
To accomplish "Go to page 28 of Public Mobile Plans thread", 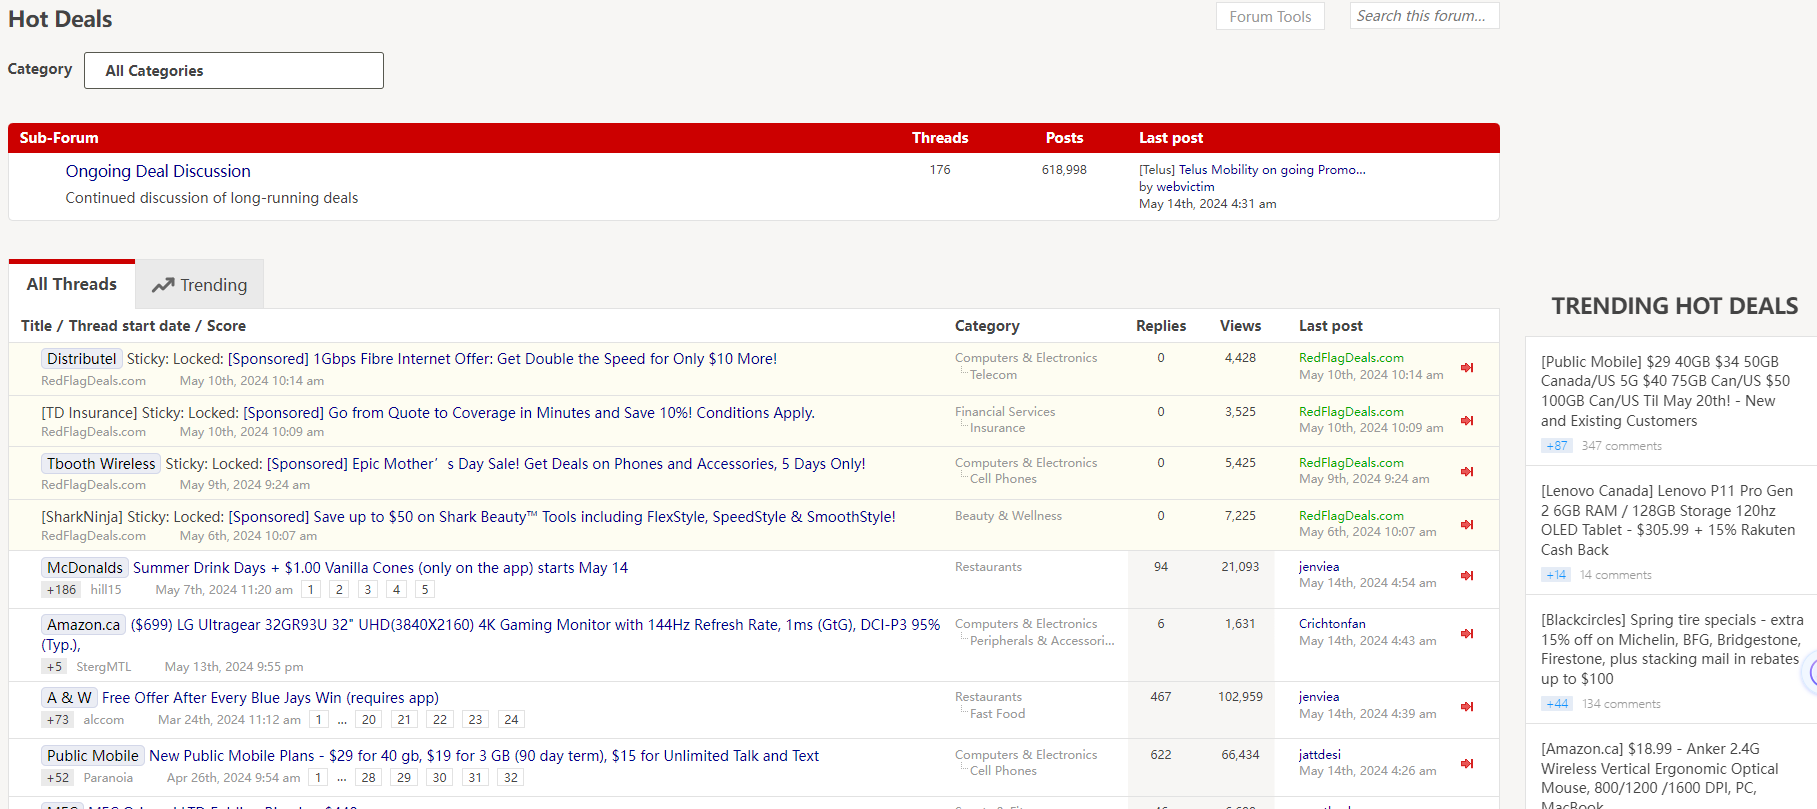I will [x=369, y=778].
